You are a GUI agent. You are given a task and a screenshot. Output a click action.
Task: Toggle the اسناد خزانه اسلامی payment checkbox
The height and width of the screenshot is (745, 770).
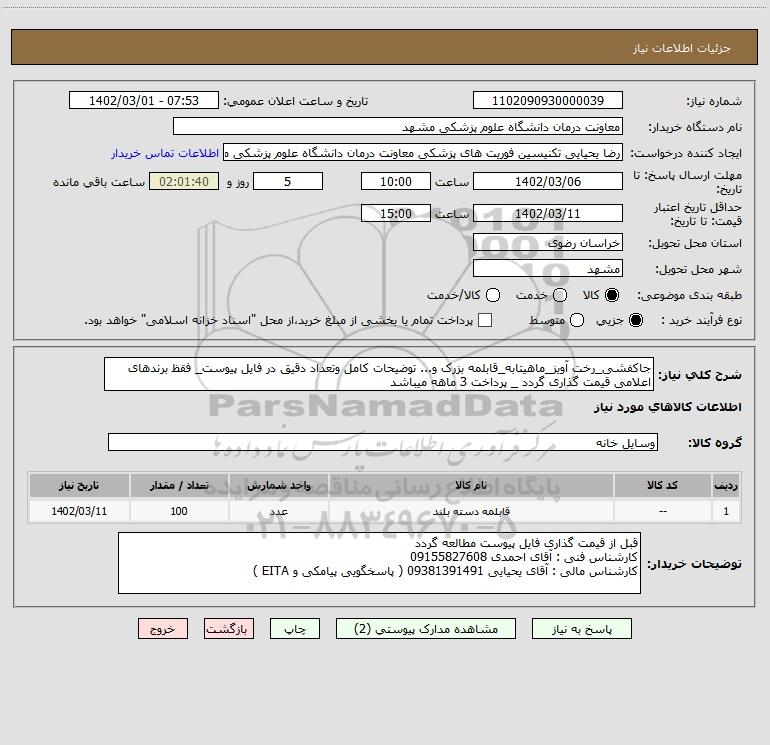[x=485, y=320]
